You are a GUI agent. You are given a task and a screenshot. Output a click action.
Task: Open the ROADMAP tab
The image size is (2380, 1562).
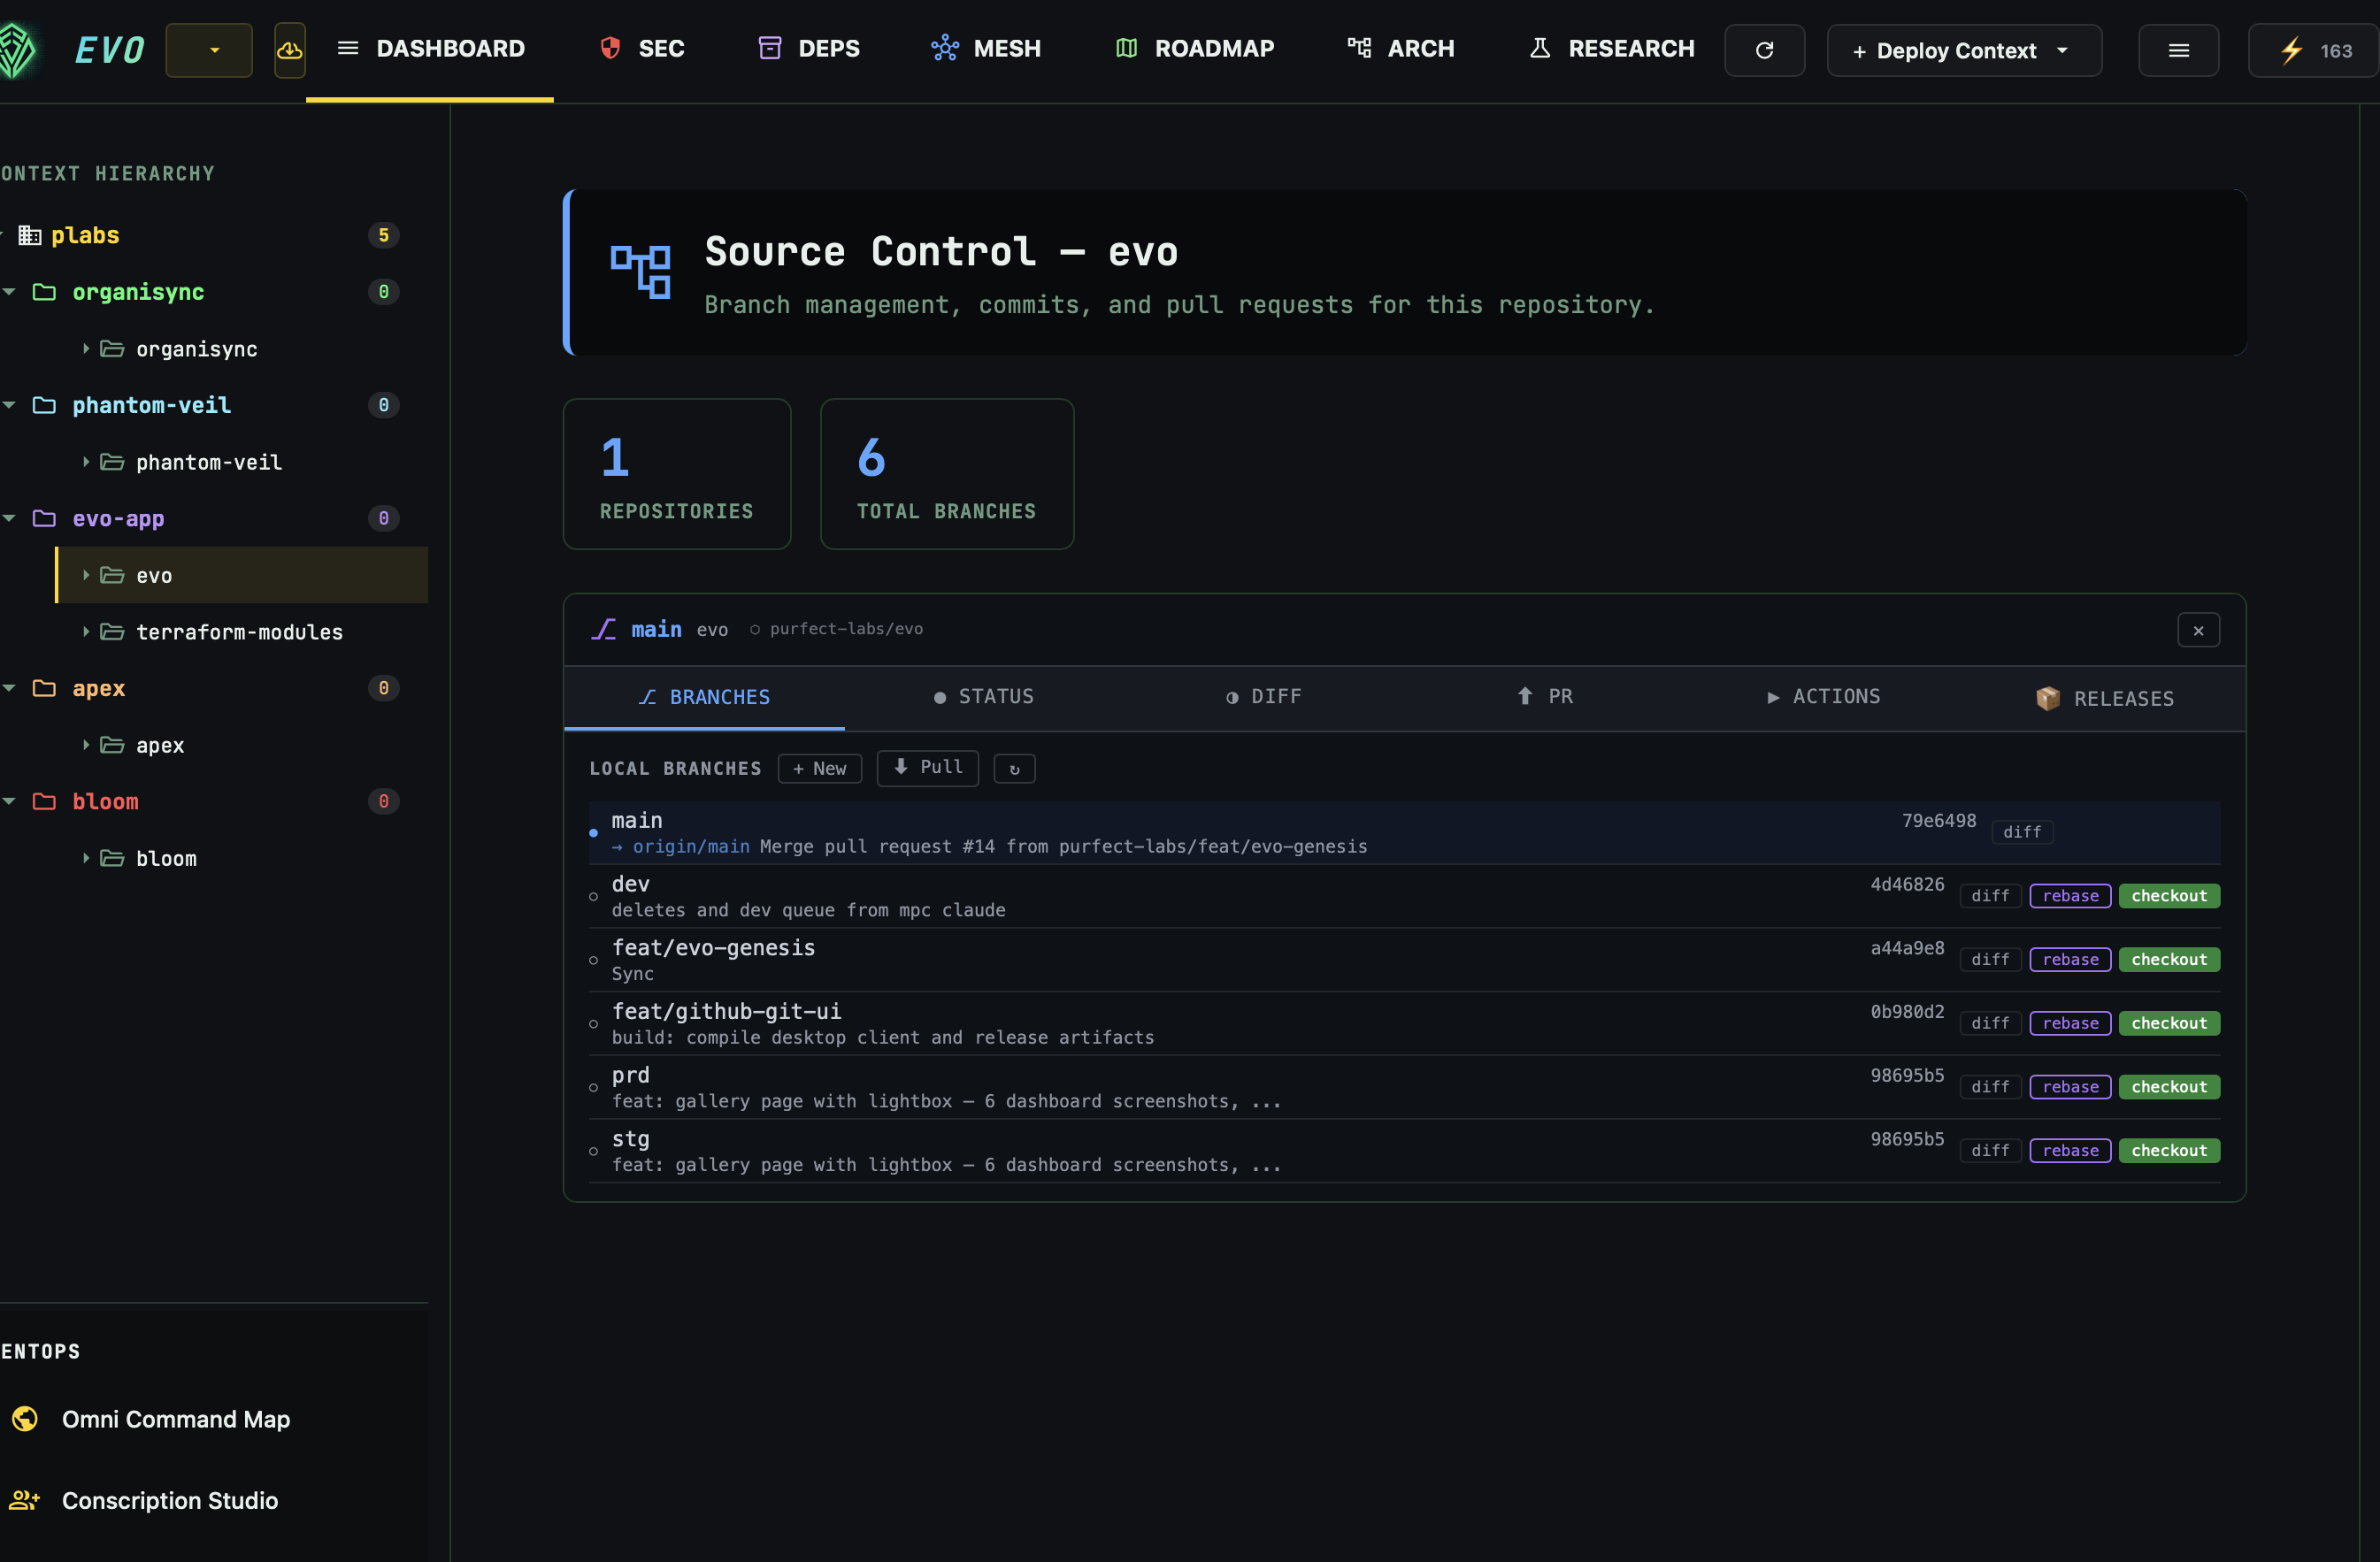1194,49
